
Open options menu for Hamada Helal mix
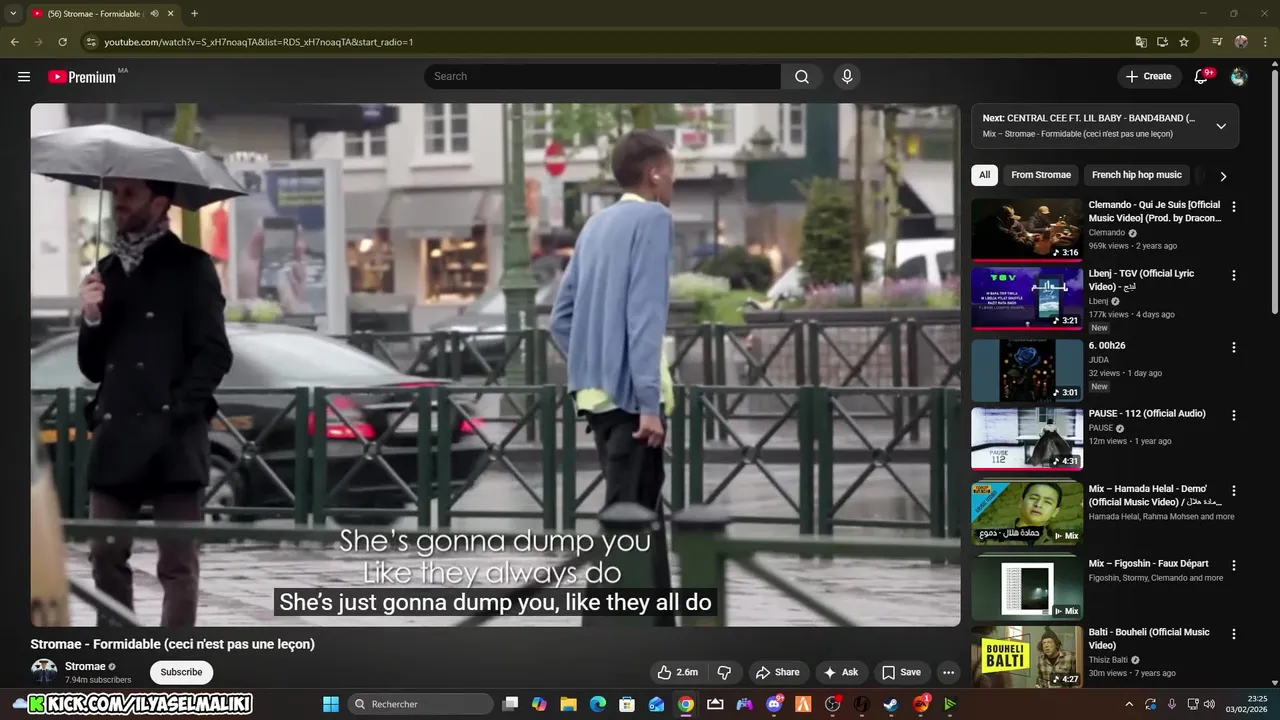pos(1233,491)
